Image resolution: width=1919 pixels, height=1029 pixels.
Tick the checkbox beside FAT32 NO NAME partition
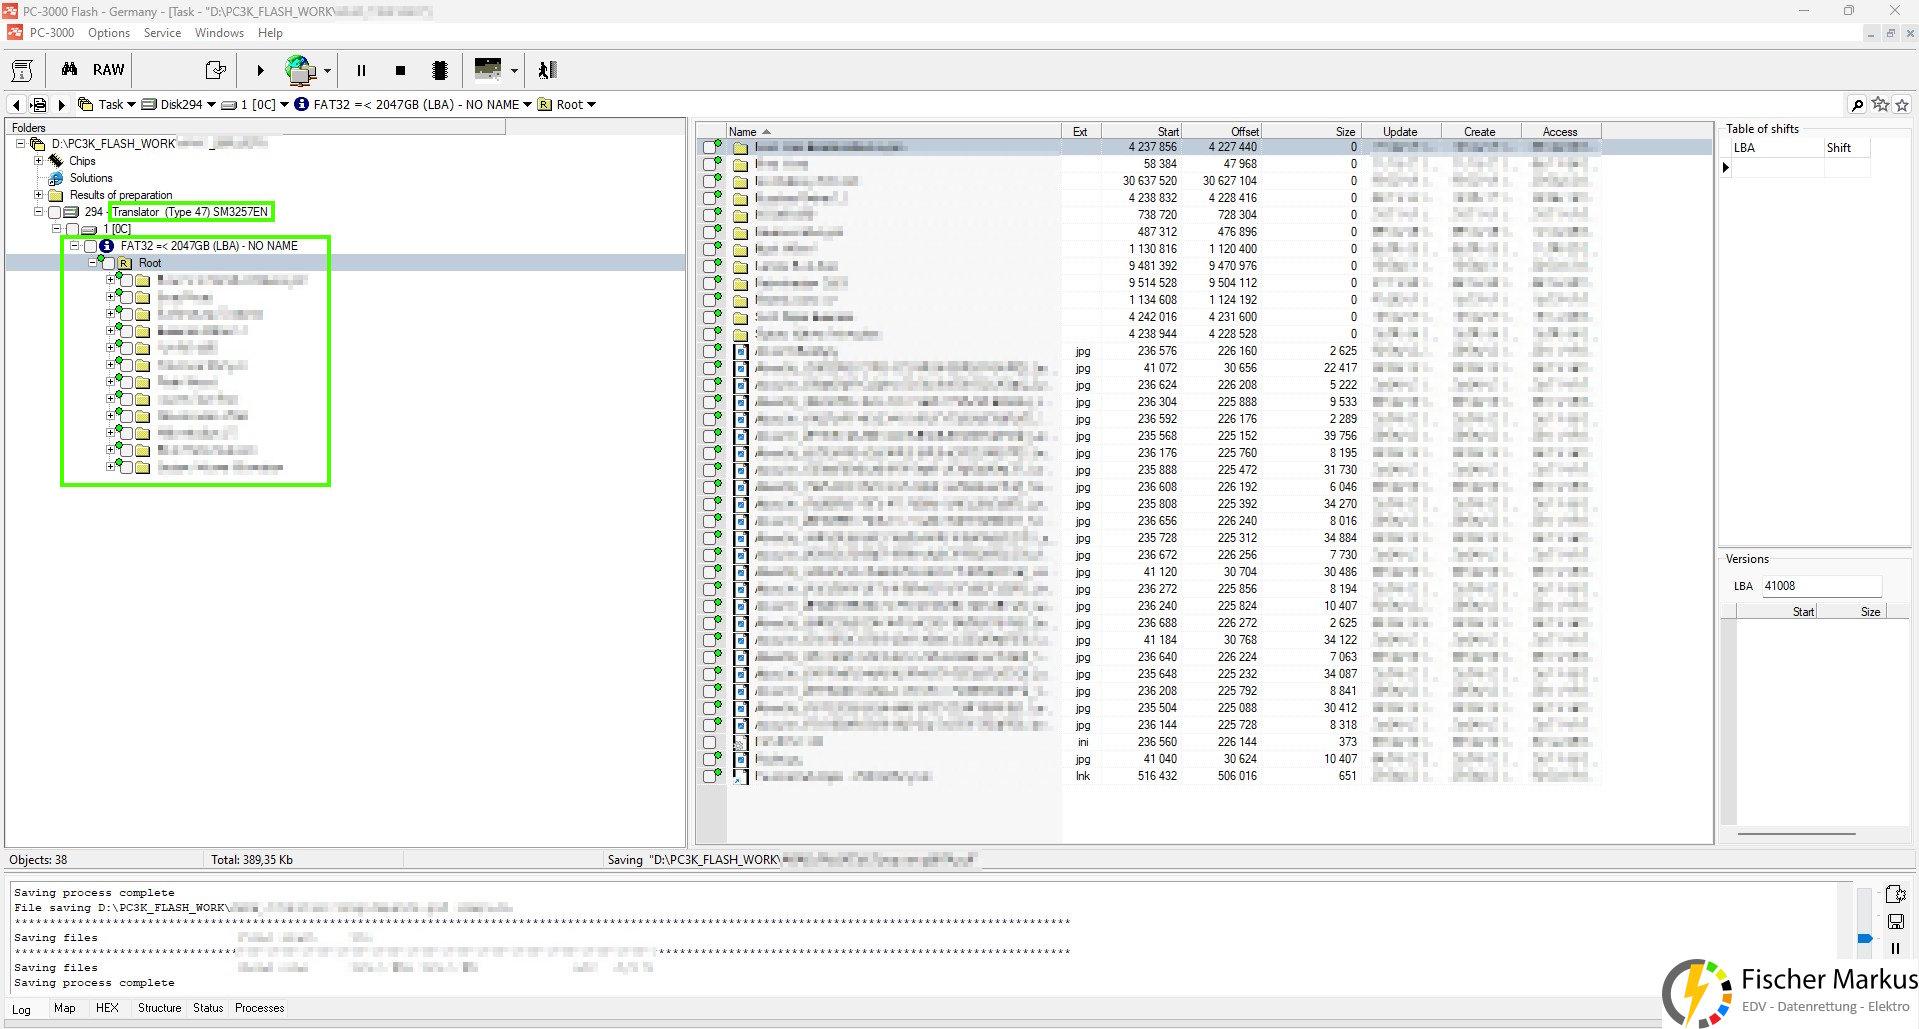tap(90, 246)
